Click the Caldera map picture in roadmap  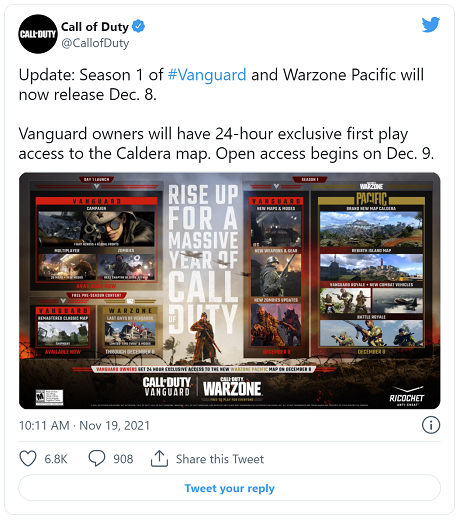point(371,230)
